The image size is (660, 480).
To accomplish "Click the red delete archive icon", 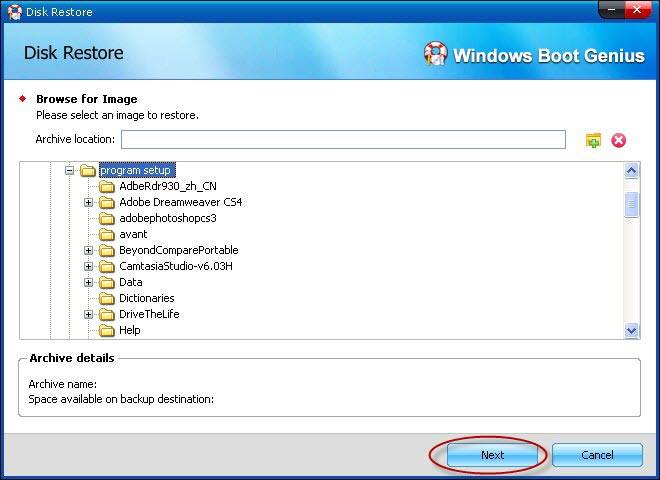I will (x=618, y=140).
